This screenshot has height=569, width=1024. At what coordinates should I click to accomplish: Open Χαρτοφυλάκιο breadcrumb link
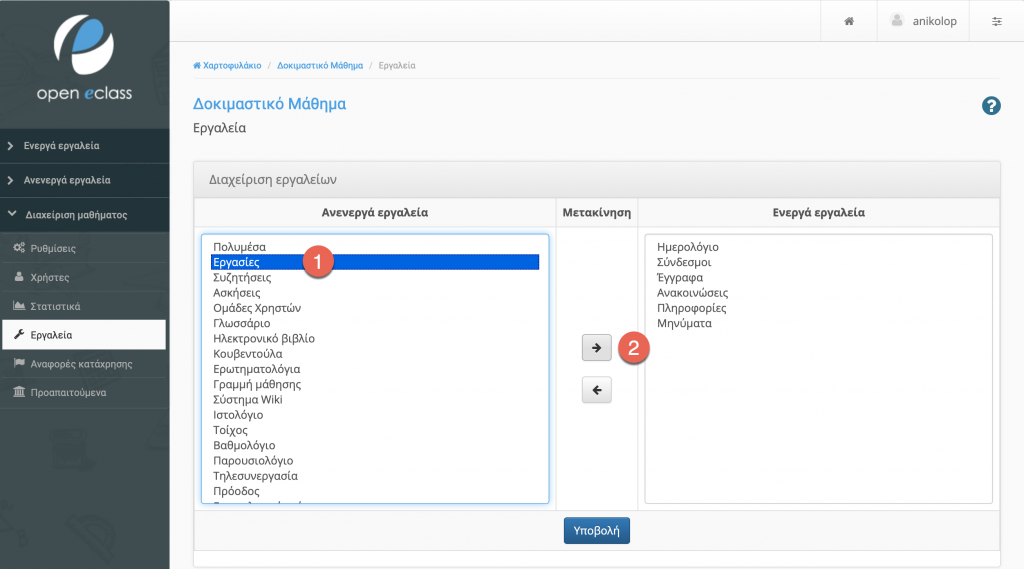coord(227,65)
